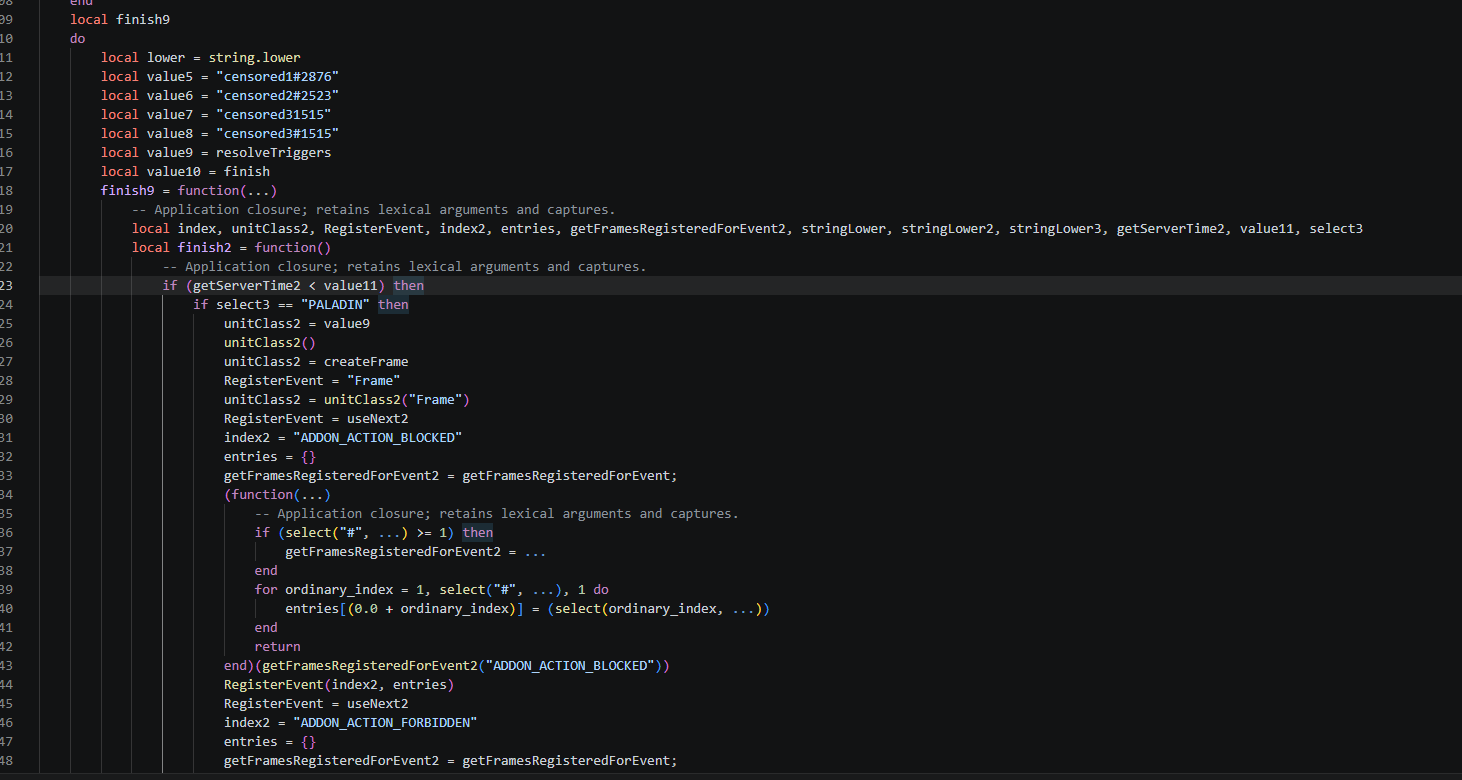Click the "return" keyword
This screenshot has width=1462, height=780.
pyautogui.click(x=278, y=646)
